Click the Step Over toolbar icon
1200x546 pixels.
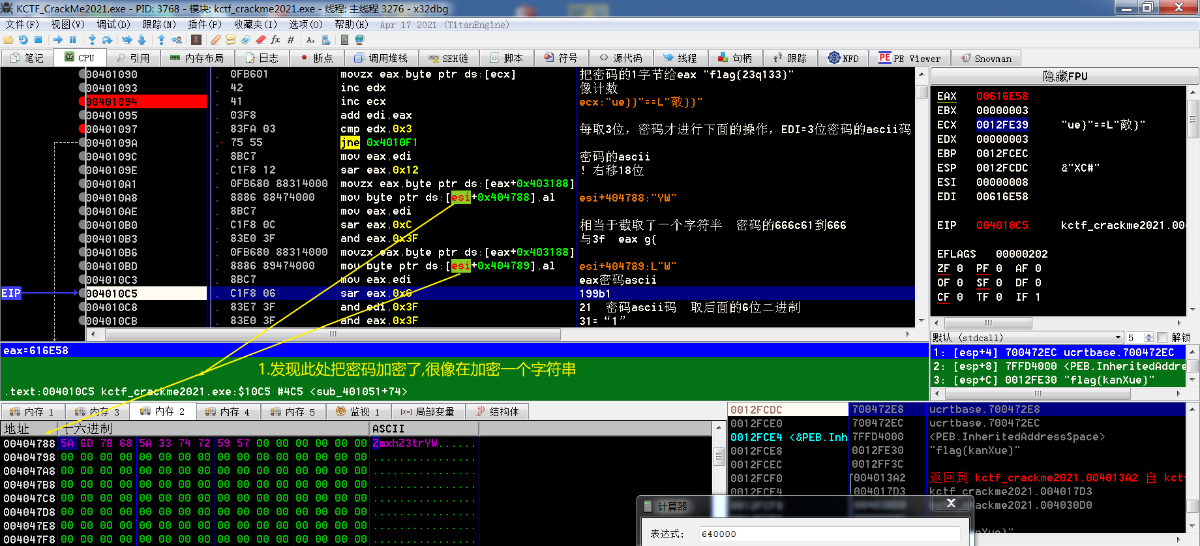(107, 40)
